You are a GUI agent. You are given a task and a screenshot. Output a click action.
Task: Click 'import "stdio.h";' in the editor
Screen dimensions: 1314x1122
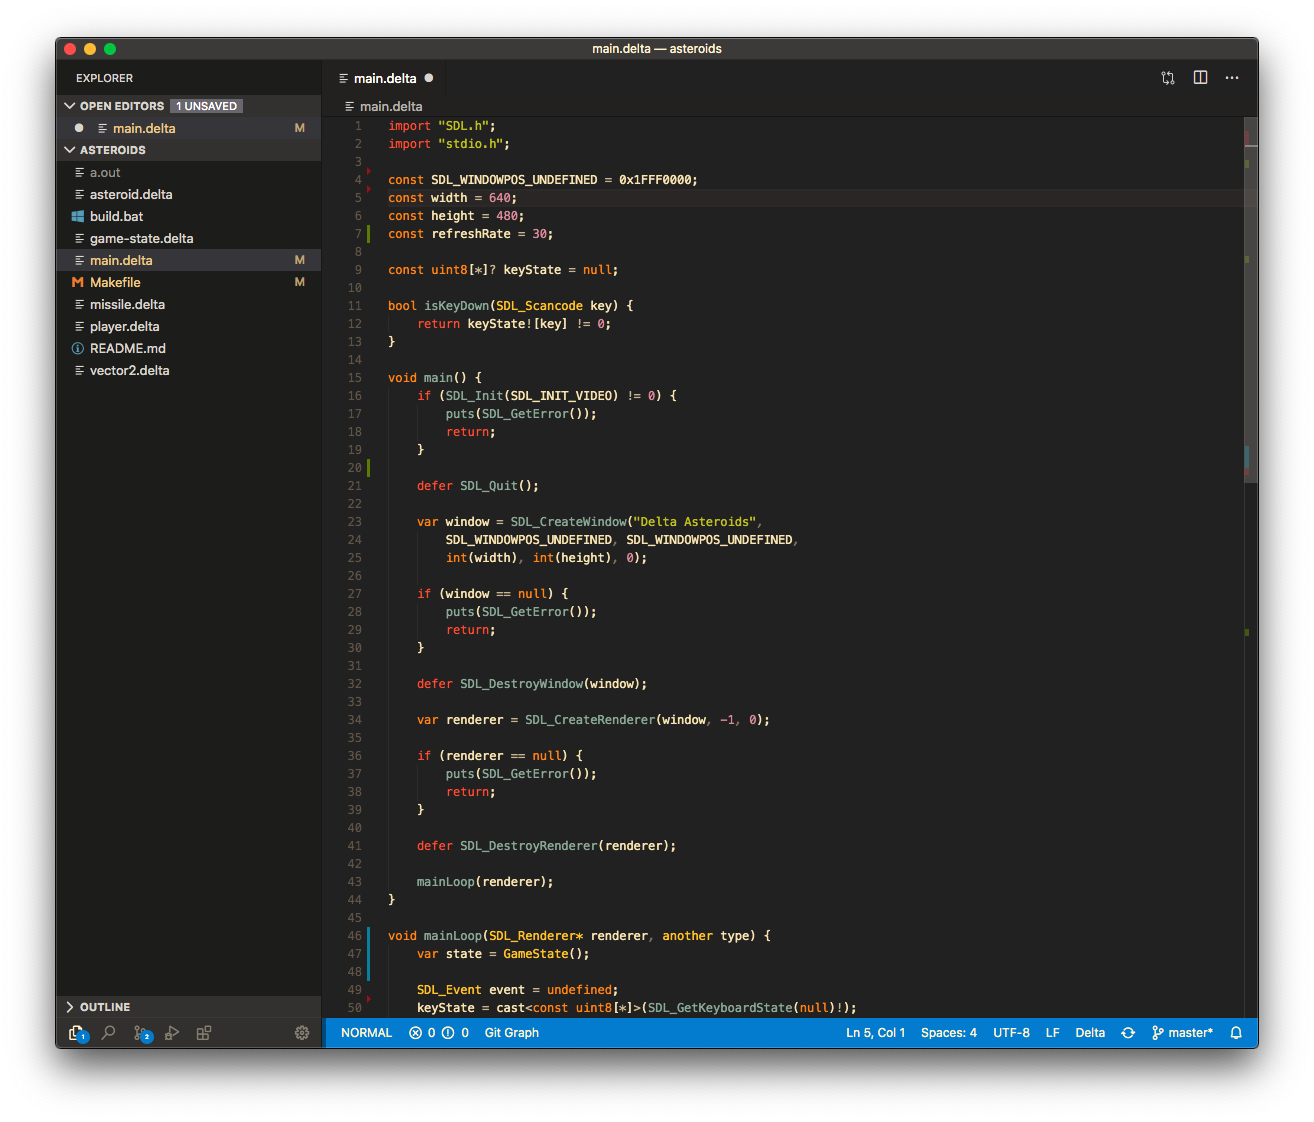coord(449,144)
